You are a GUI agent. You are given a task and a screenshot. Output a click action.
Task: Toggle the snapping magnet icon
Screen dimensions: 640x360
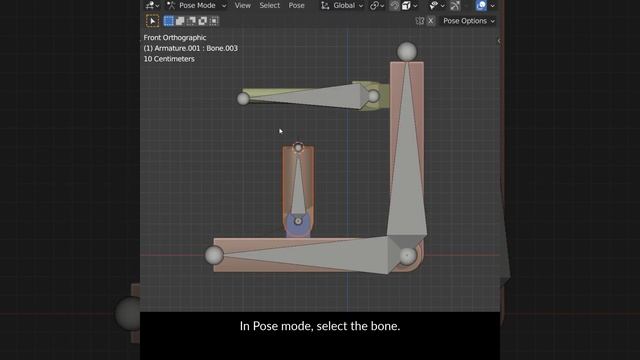coord(394,5)
